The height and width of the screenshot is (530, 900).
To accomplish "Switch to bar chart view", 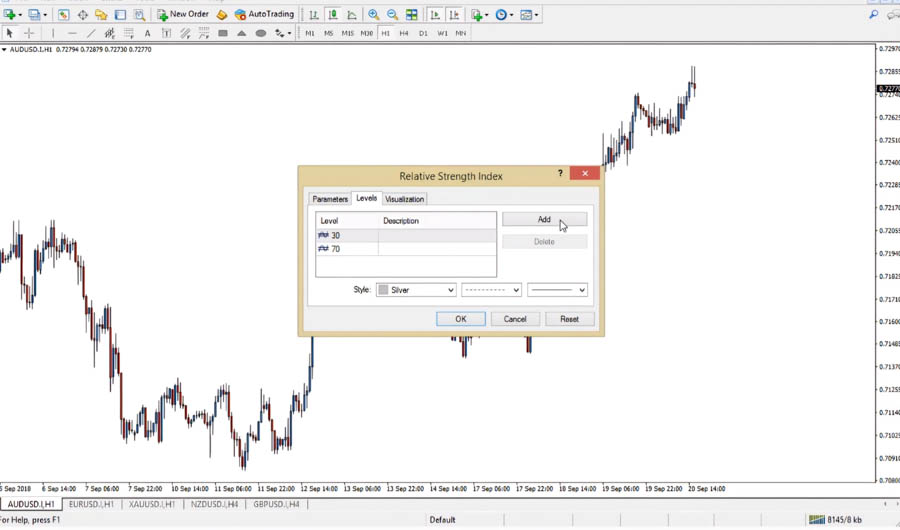I will 313,14.
